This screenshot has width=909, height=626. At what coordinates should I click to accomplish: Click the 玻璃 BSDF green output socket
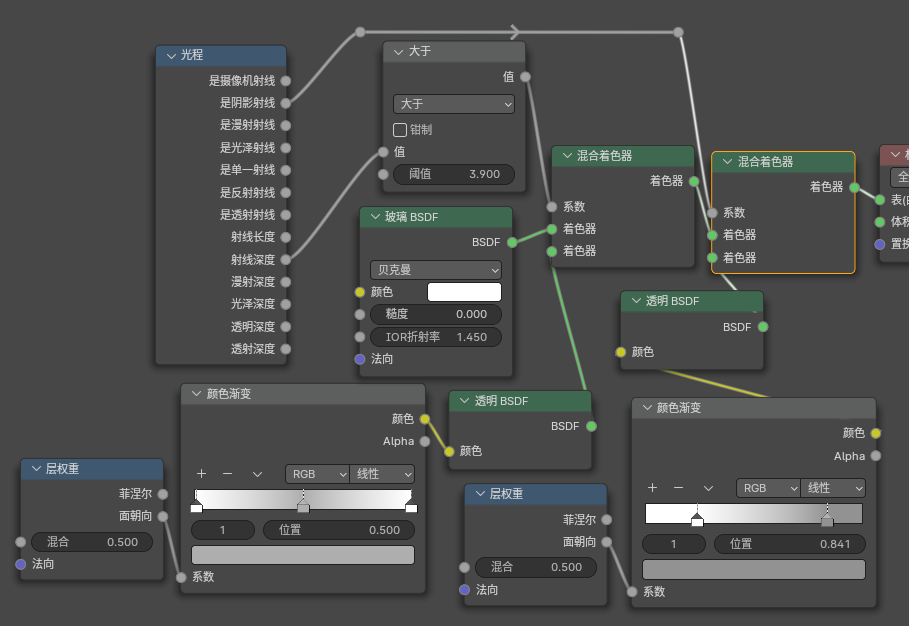(512, 242)
